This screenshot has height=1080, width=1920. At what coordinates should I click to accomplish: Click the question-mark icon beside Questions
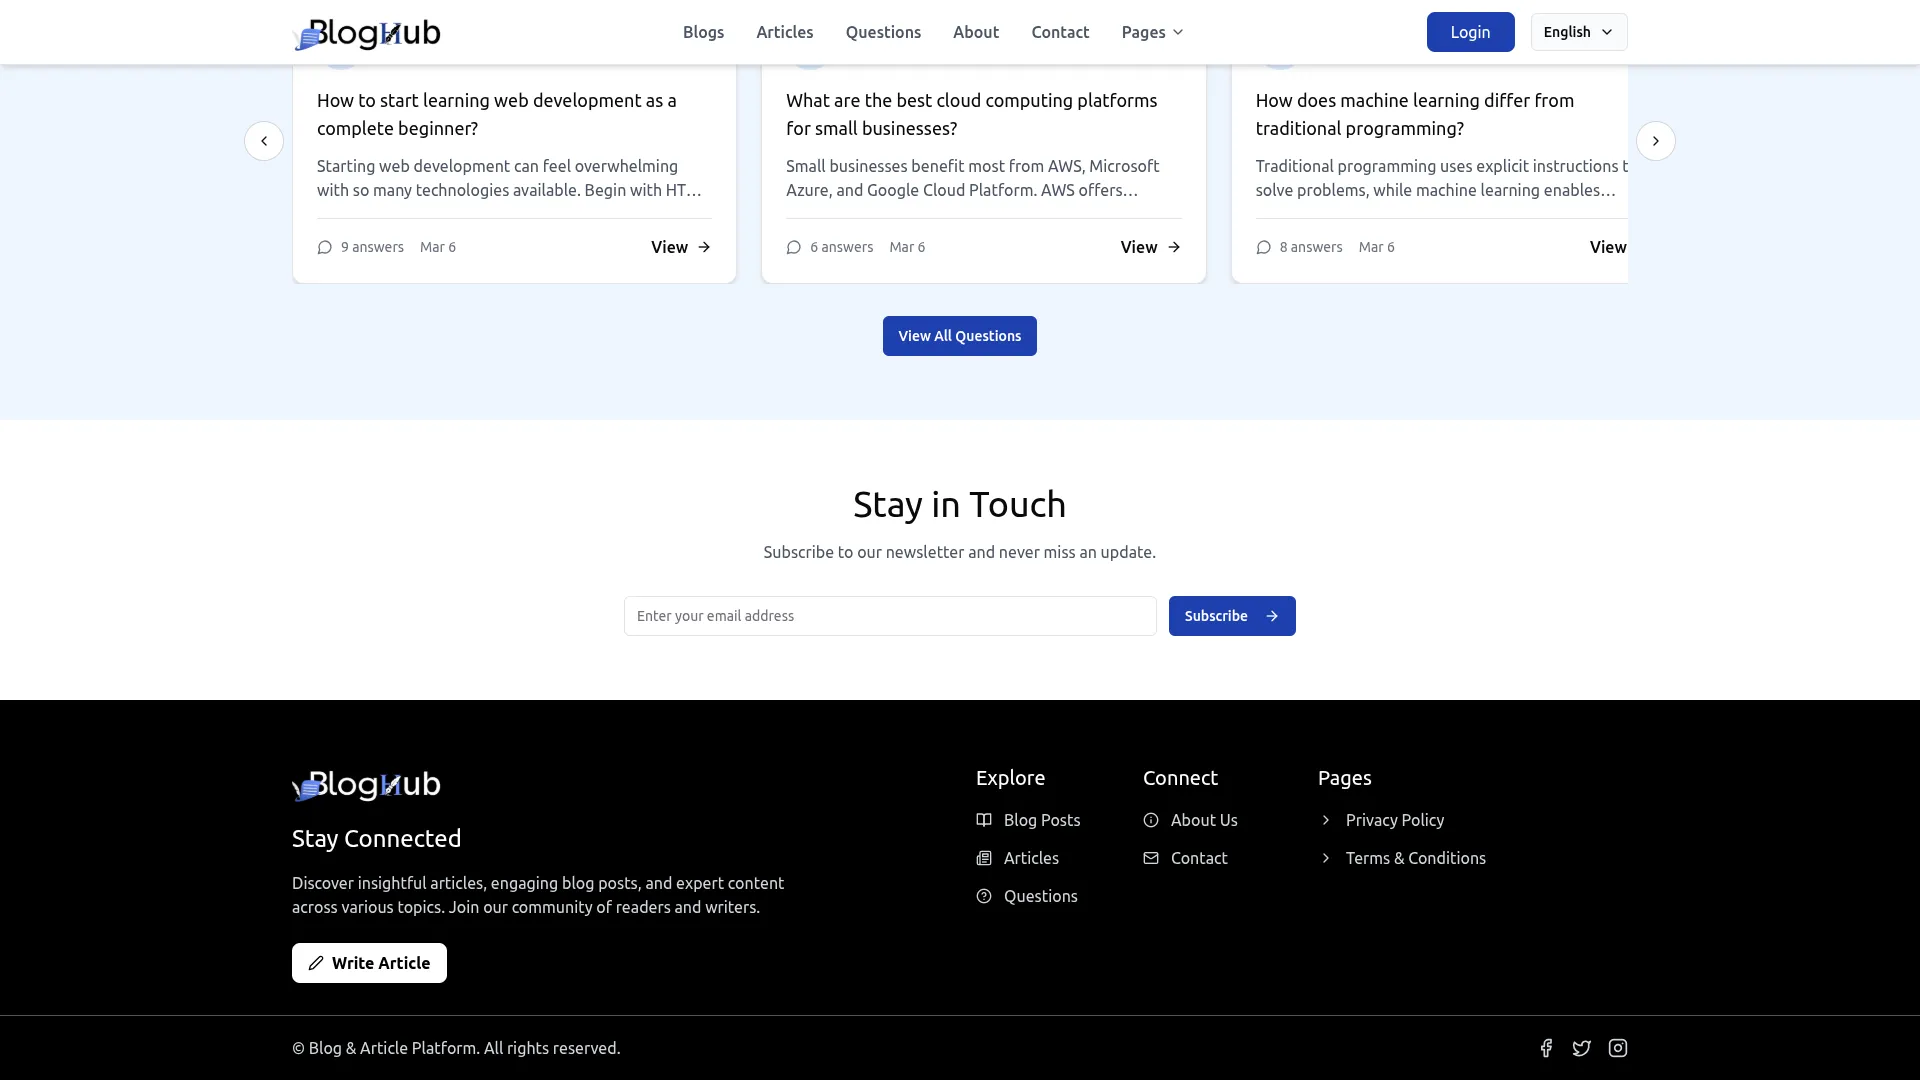(983, 896)
